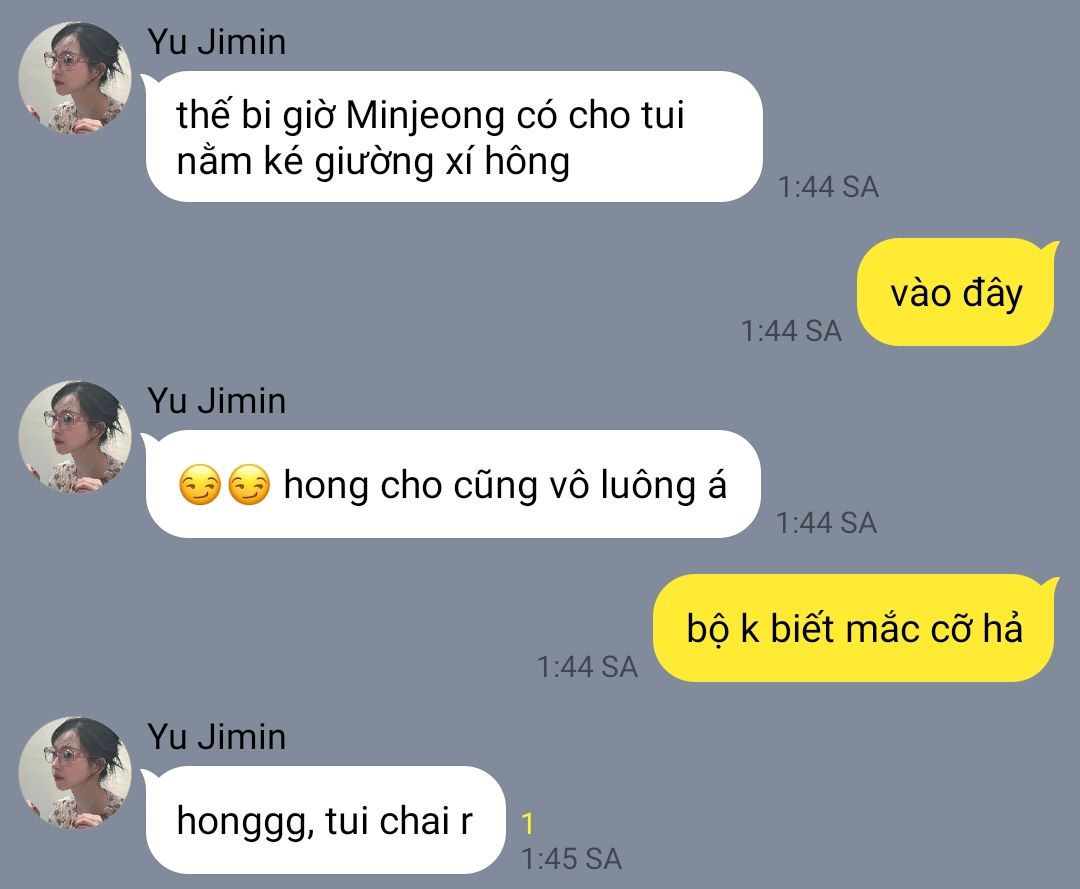Image resolution: width=1080 pixels, height=889 pixels.
Task: Click the 1:44 SA timestamp beside the Minjeong message
Action: [829, 187]
